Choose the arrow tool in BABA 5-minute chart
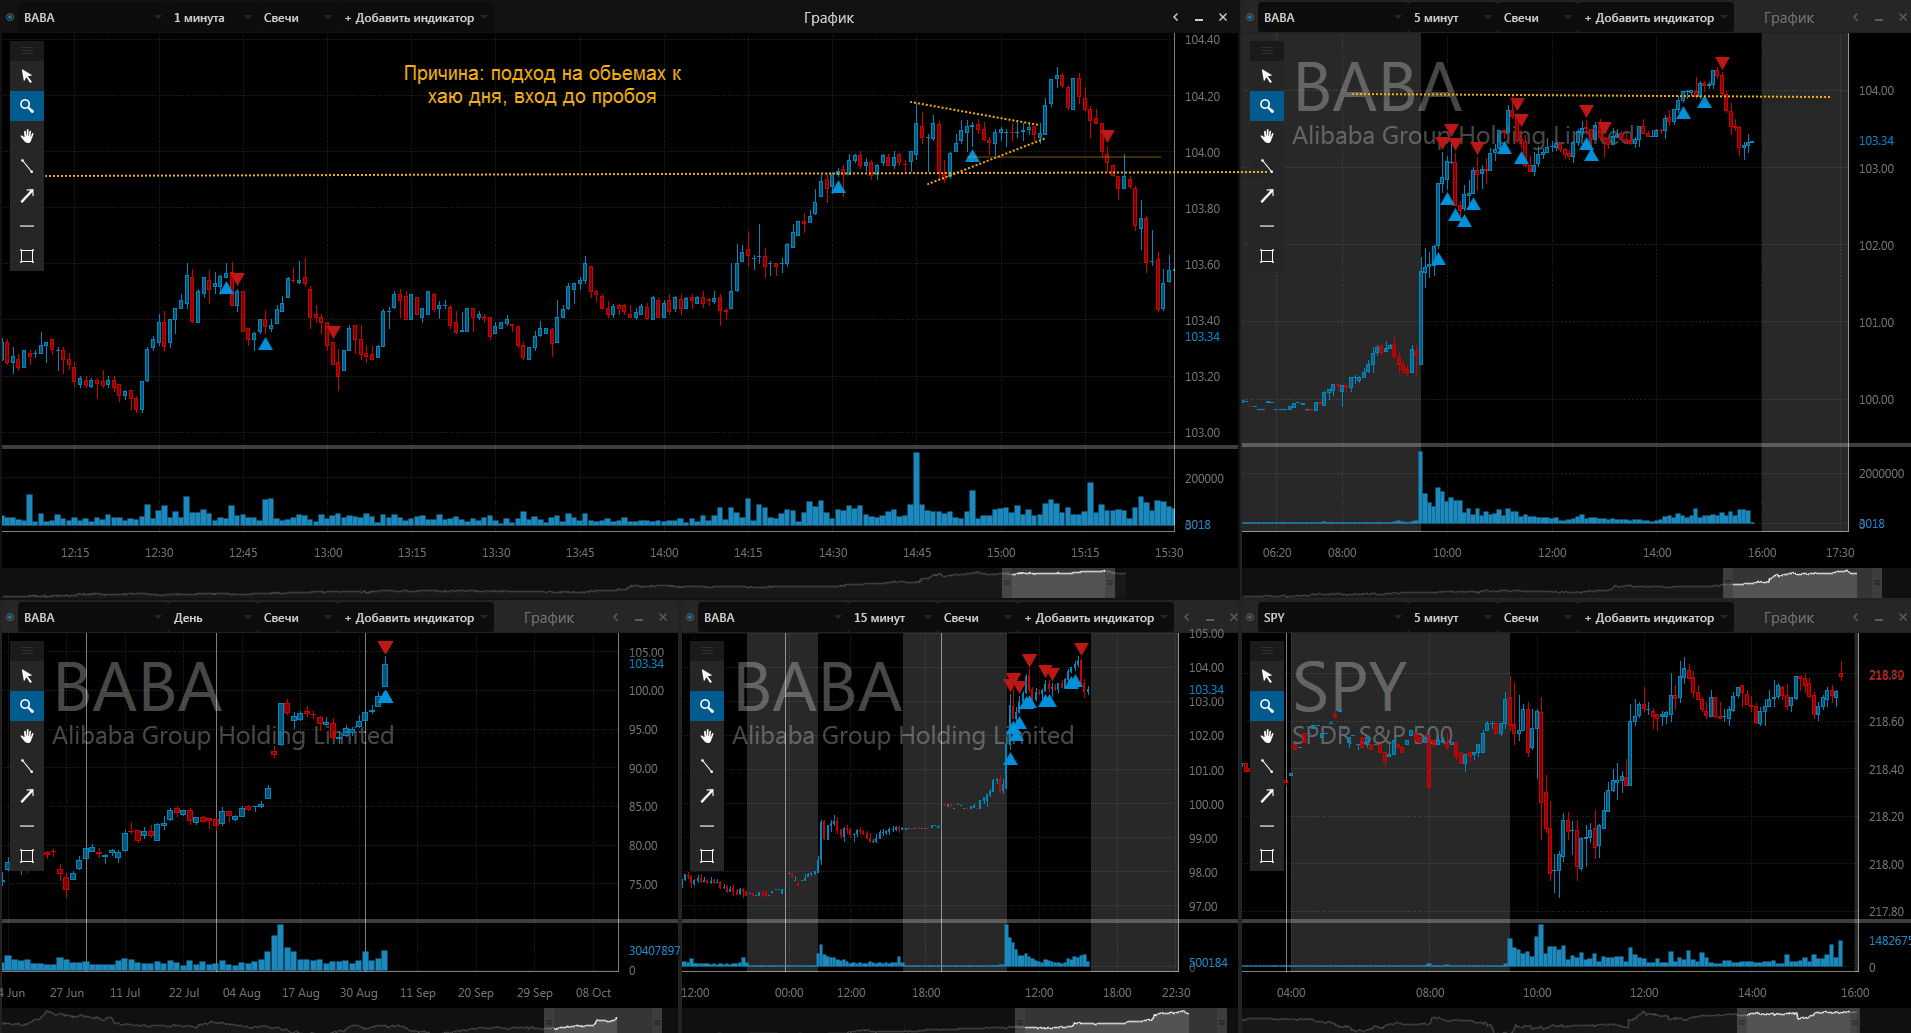 pyautogui.click(x=1267, y=196)
